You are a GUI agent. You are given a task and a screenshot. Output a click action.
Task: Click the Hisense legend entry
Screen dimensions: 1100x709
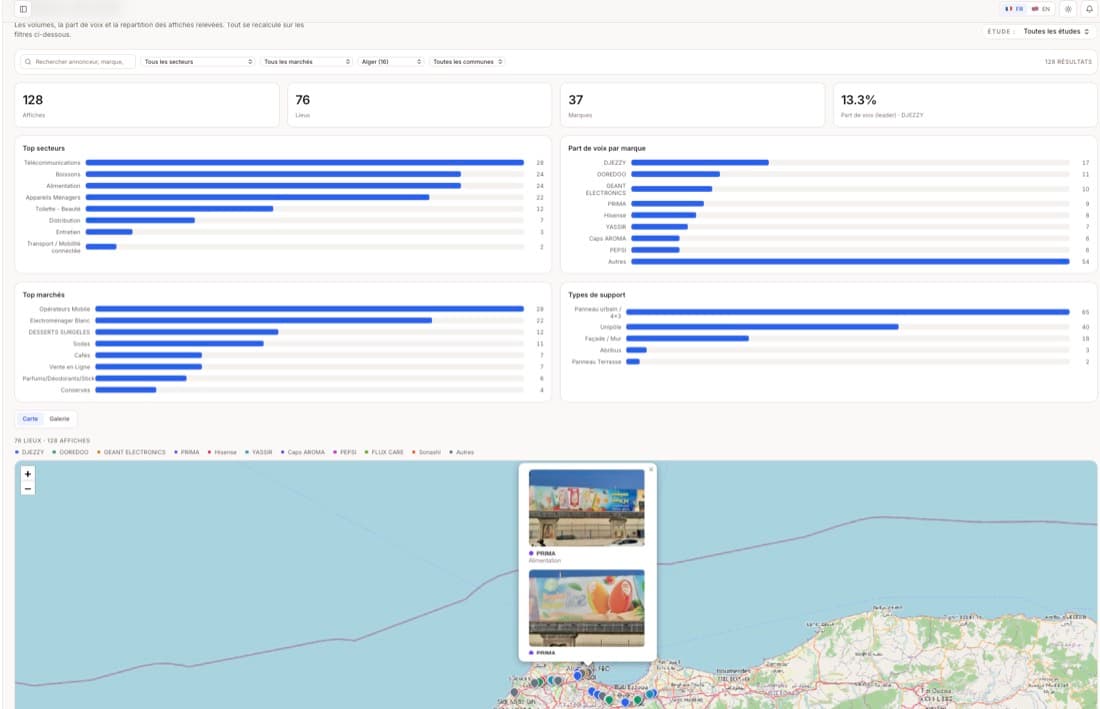click(x=222, y=452)
